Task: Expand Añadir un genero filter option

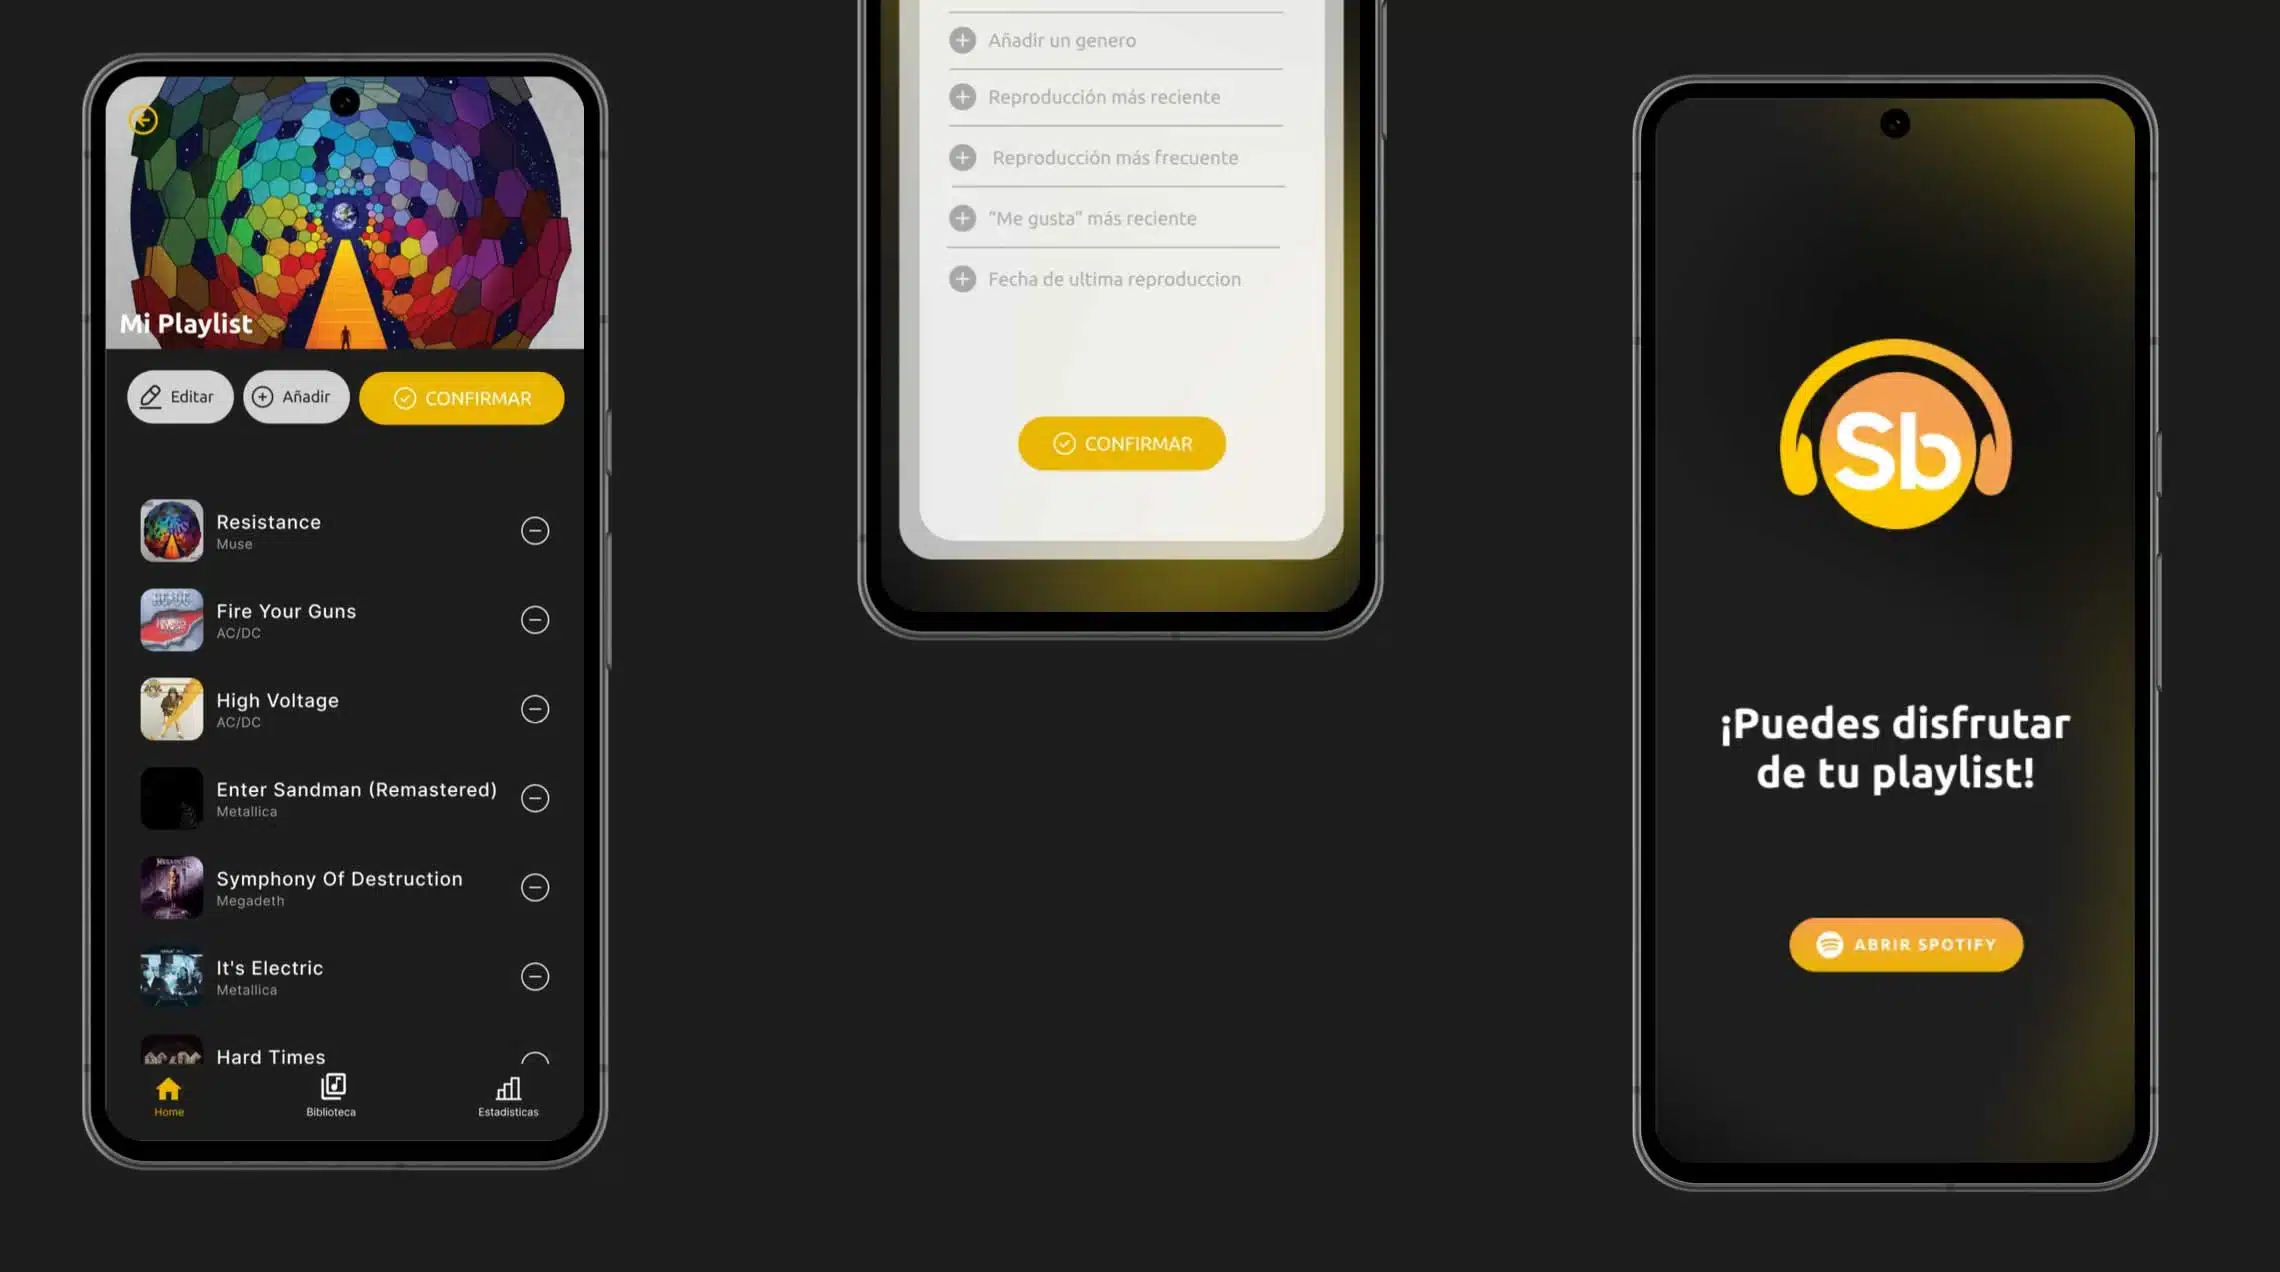Action: [961, 39]
